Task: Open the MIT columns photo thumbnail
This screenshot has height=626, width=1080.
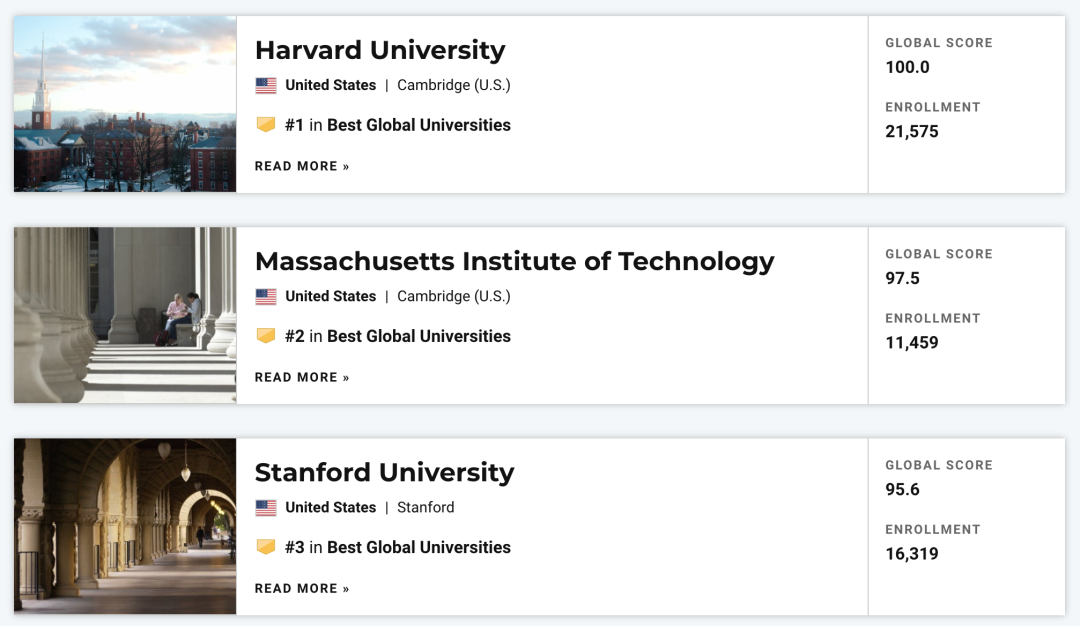Action: point(125,315)
